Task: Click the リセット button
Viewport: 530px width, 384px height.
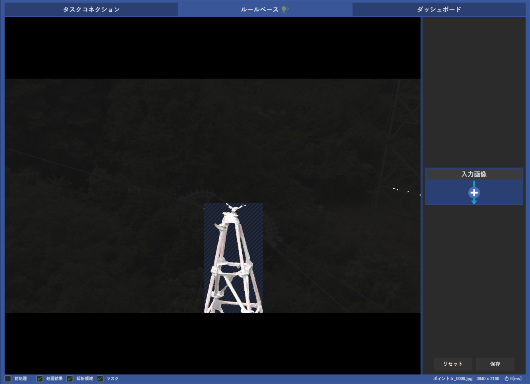Action: 453,364
